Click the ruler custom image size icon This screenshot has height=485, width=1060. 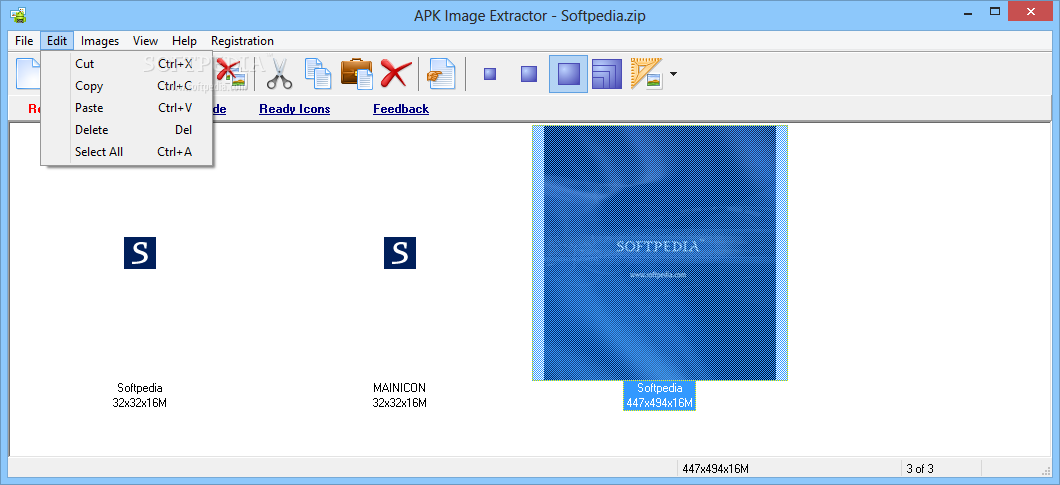[x=646, y=73]
